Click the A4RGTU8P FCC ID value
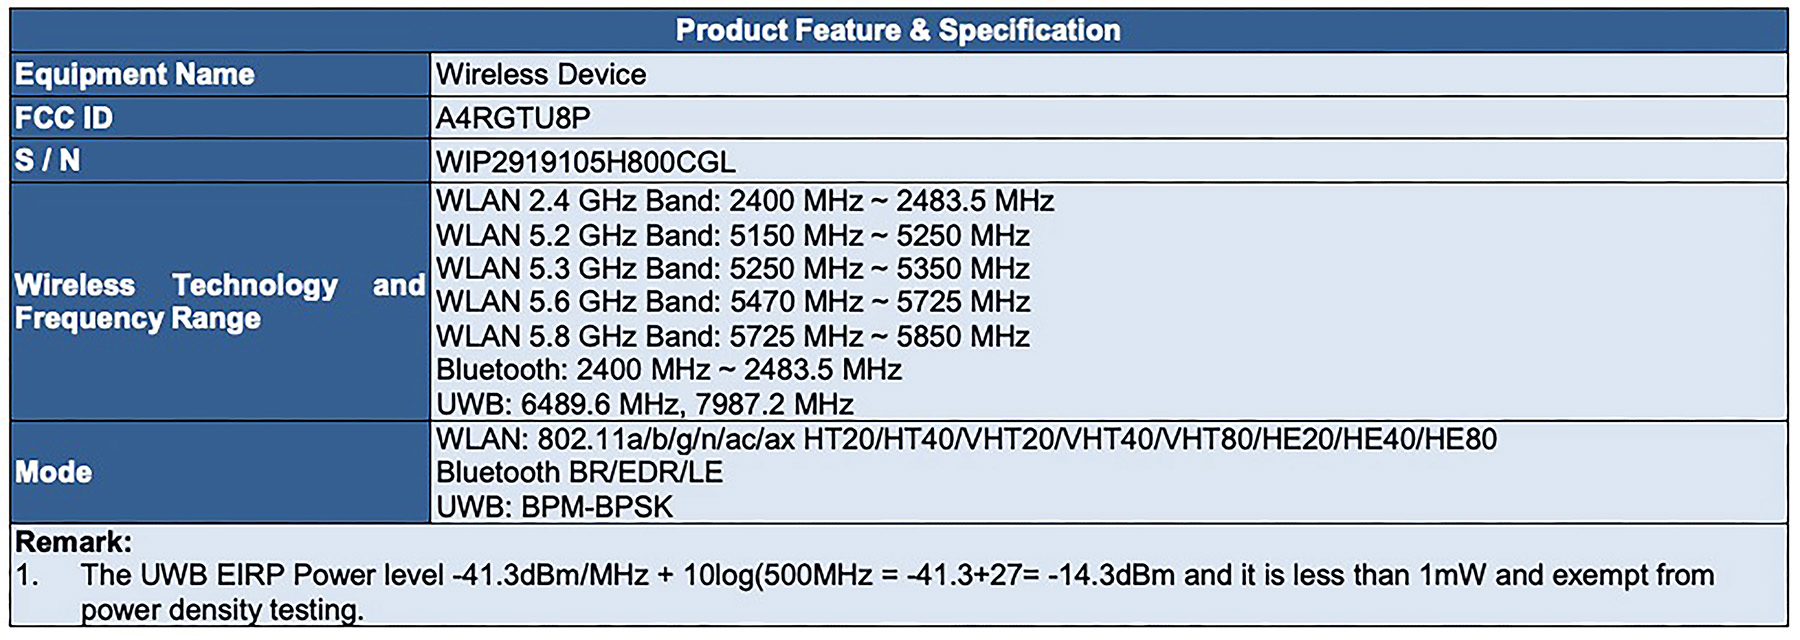1800x640 pixels. (x=513, y=118)
